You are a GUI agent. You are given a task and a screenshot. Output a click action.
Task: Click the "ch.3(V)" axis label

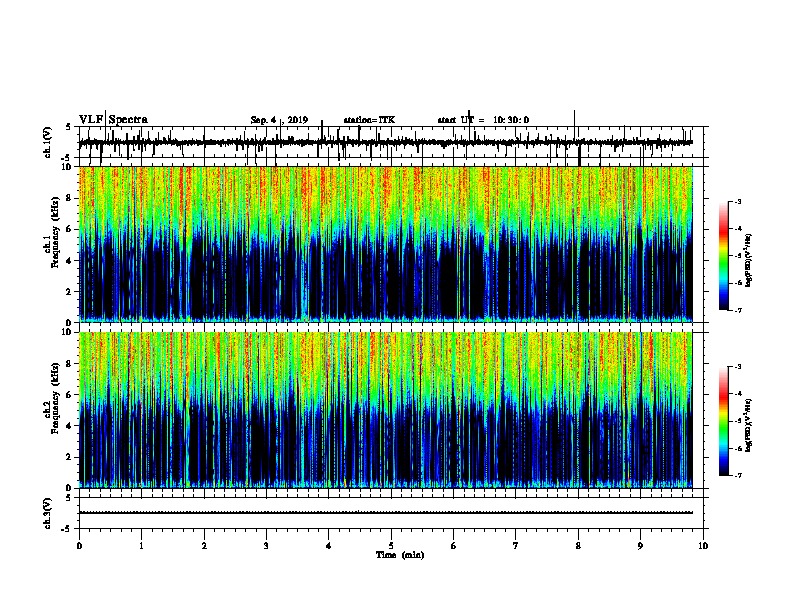(48, 513)
